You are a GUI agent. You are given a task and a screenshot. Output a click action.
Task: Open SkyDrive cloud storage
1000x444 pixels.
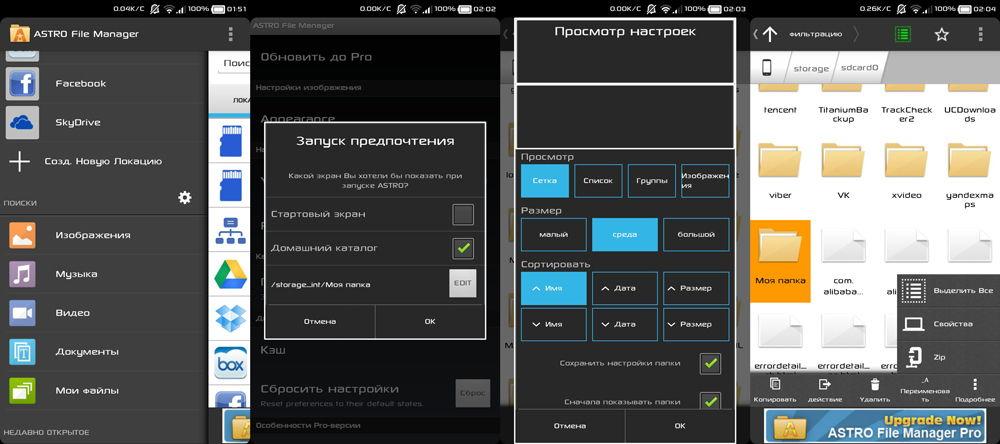pos(23,122)
